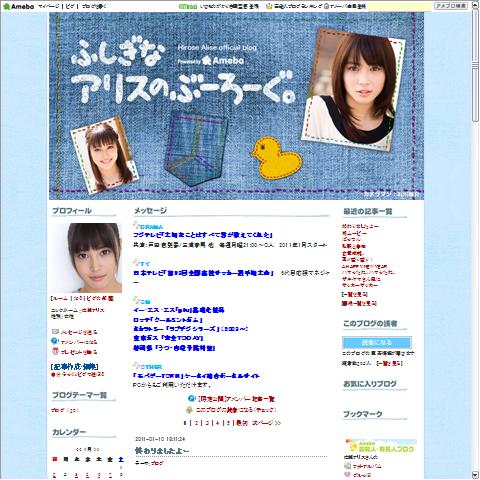Click the blue Amember badge icon in sidebar
The image size is (480, 480).
[x=55, y=341]
